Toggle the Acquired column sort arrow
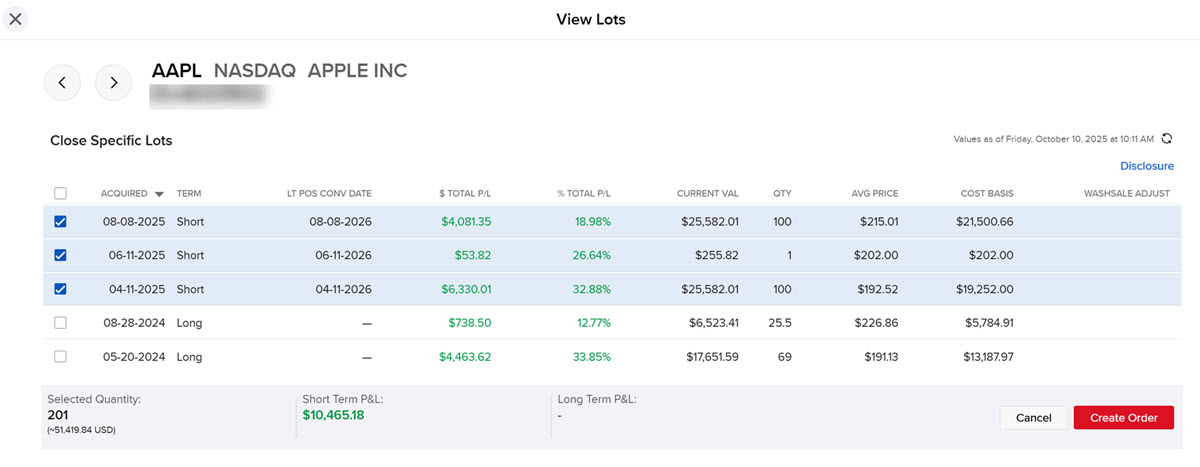 tap(158, 194)
